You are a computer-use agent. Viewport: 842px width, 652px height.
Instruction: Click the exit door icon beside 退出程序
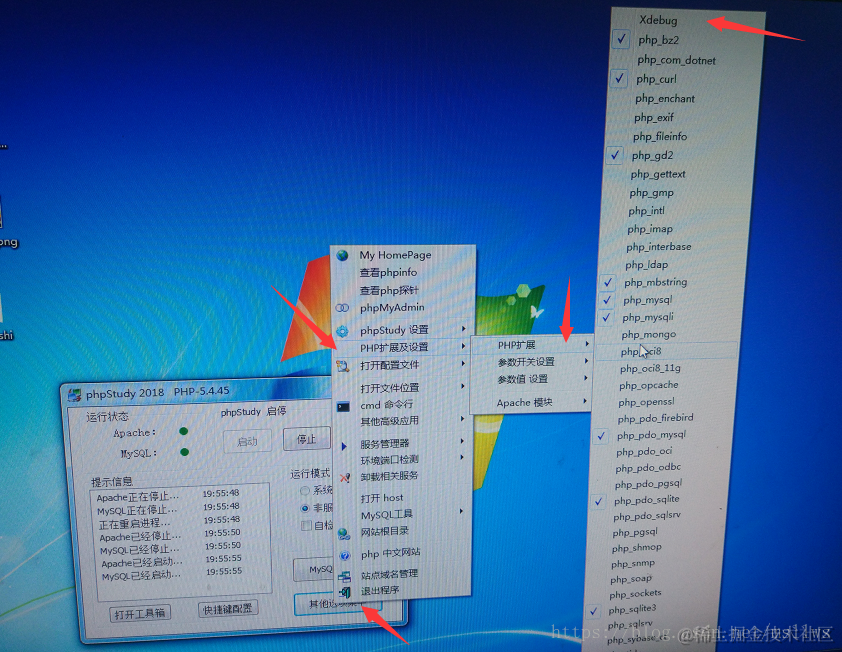click(x=345, y=592)
